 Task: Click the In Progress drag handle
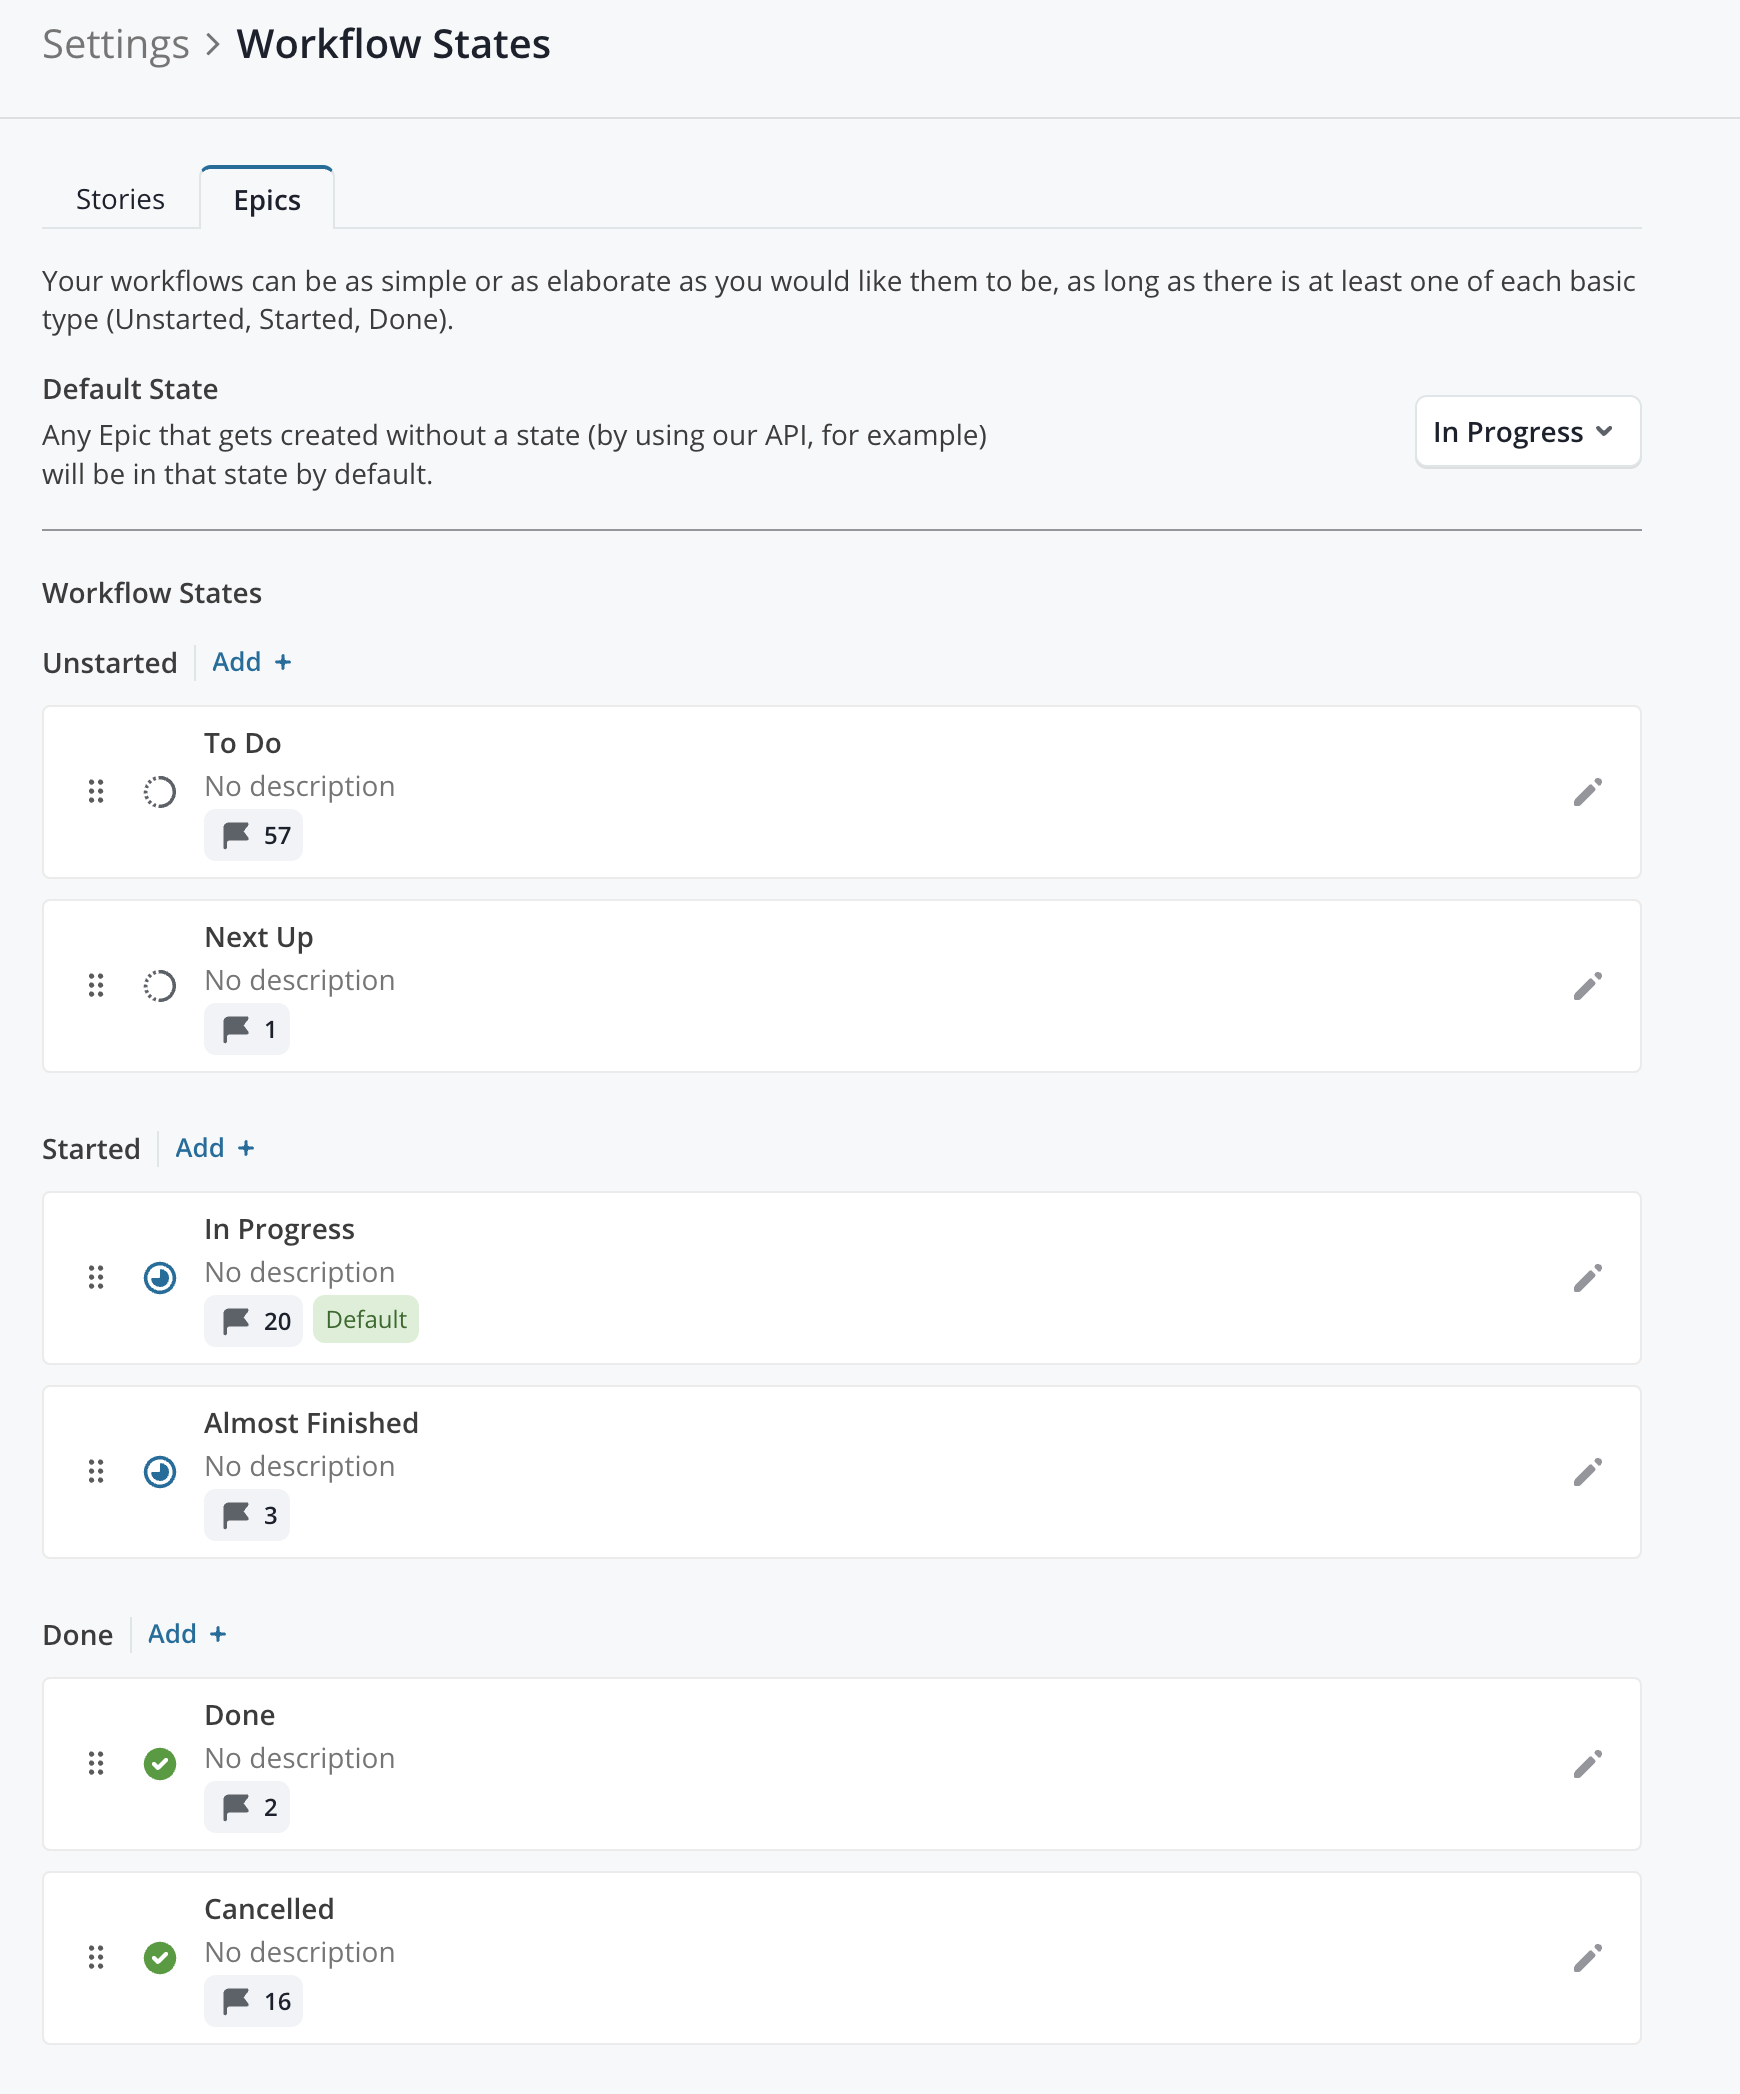[96, 1277]
